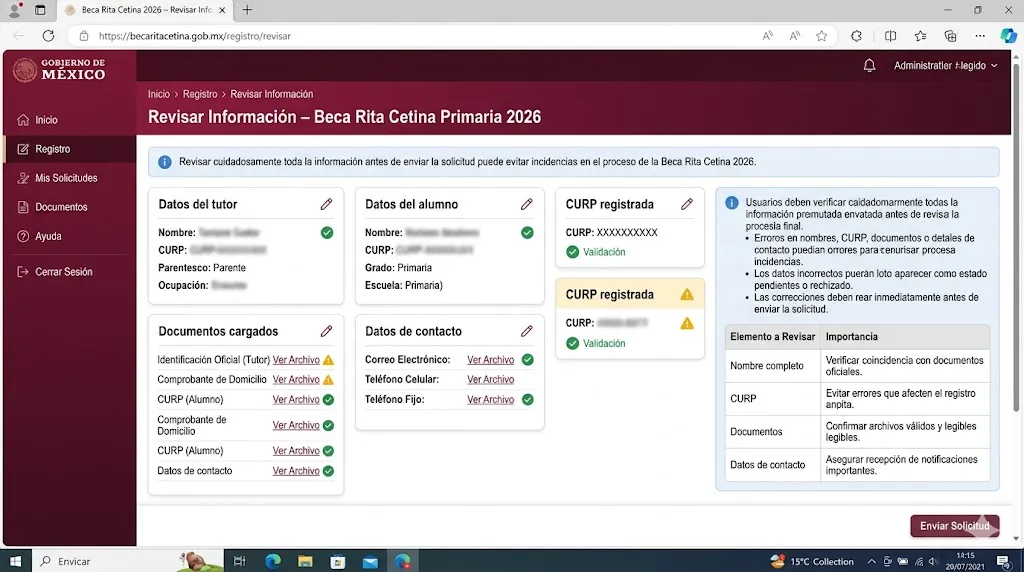This screenshot has height=572, width=1024.
Task: Add page to favorites star icon
Action: [x=822, y=36]
